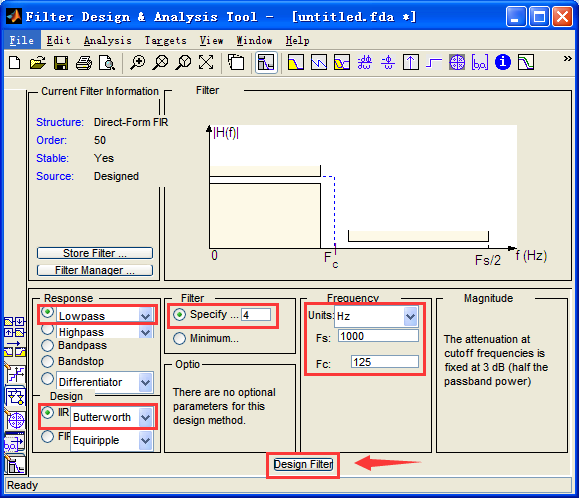
Task: Expand the Lowpass dropdown arrow
Action: point(145,316)
